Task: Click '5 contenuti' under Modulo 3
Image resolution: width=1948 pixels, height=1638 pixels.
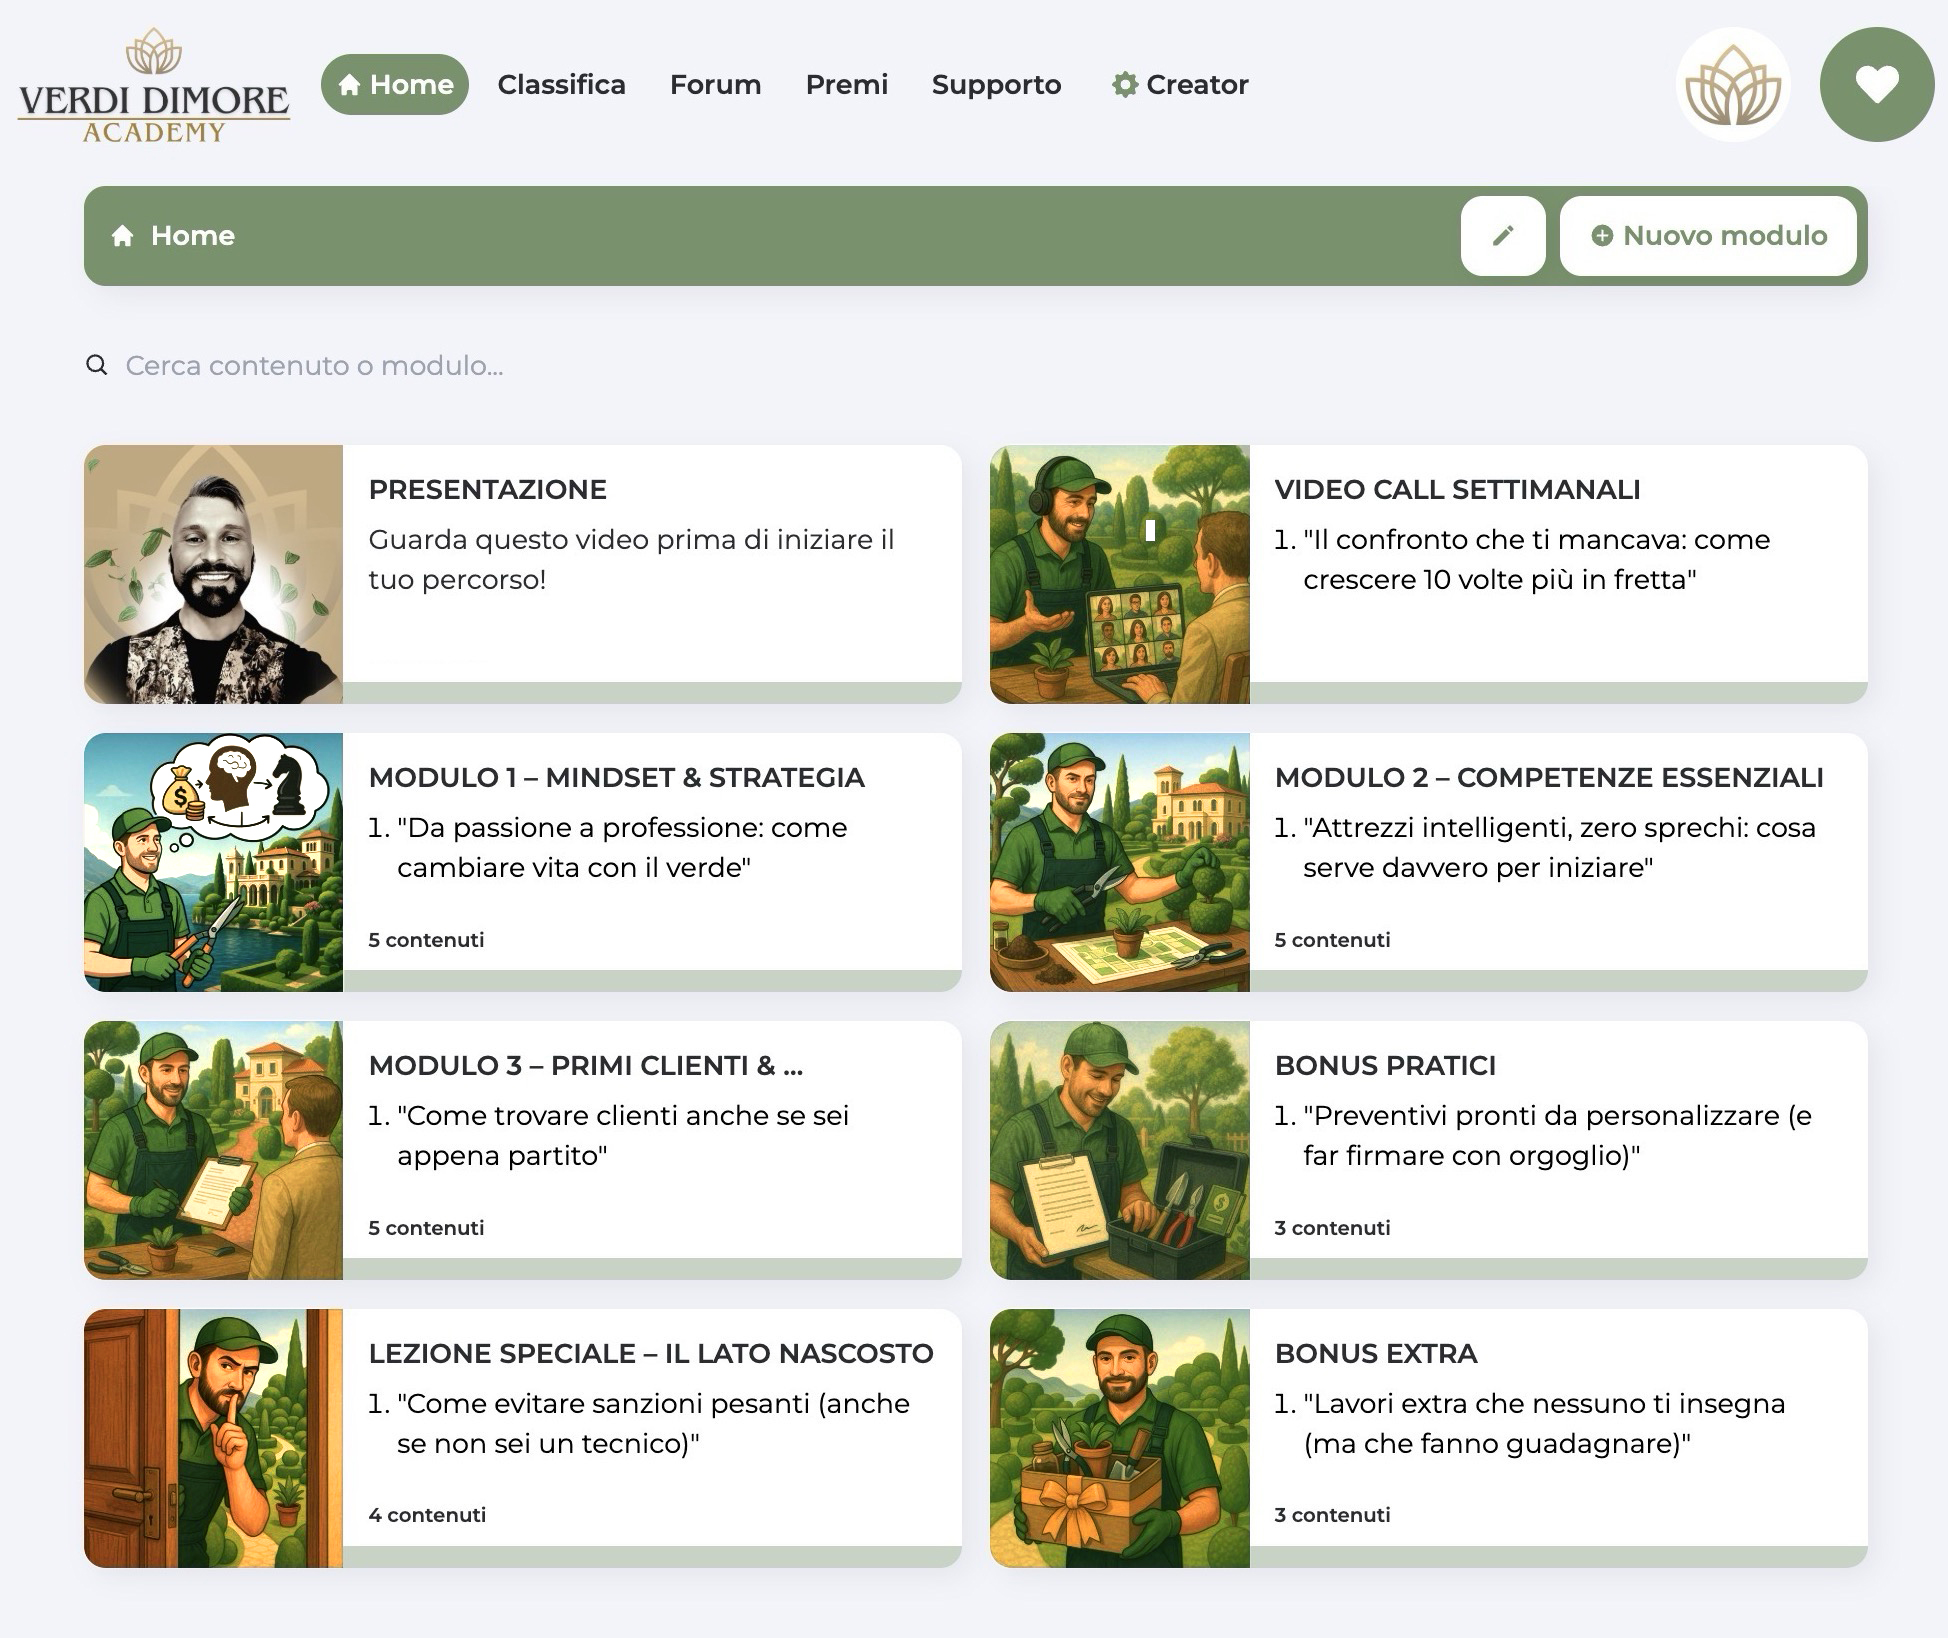Action: point(426,1228)
